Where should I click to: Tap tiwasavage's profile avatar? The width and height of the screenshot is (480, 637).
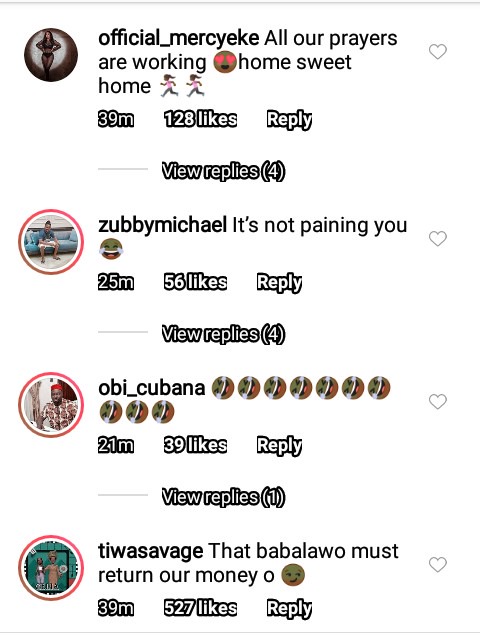pos(51,568)
